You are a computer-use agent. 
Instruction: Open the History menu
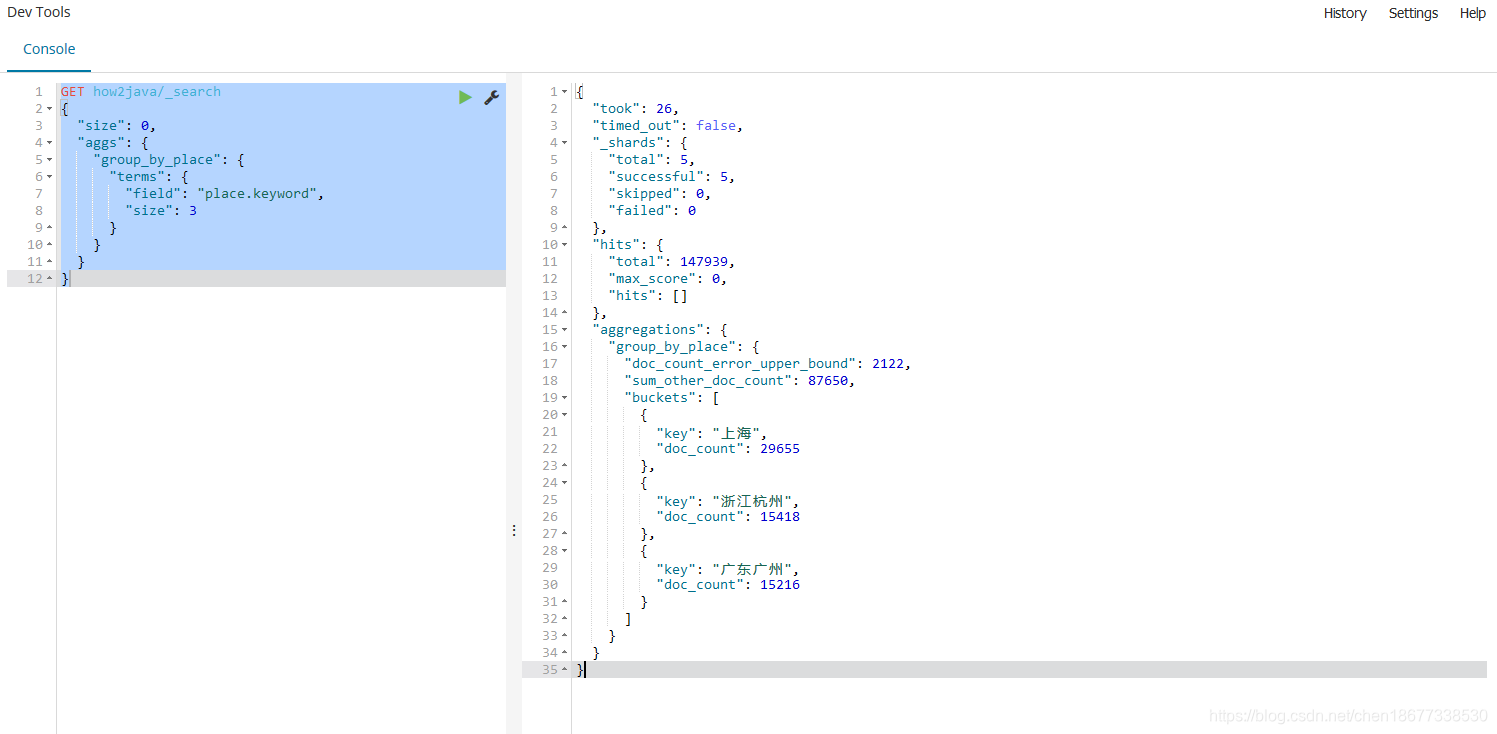pos(1345,13)
